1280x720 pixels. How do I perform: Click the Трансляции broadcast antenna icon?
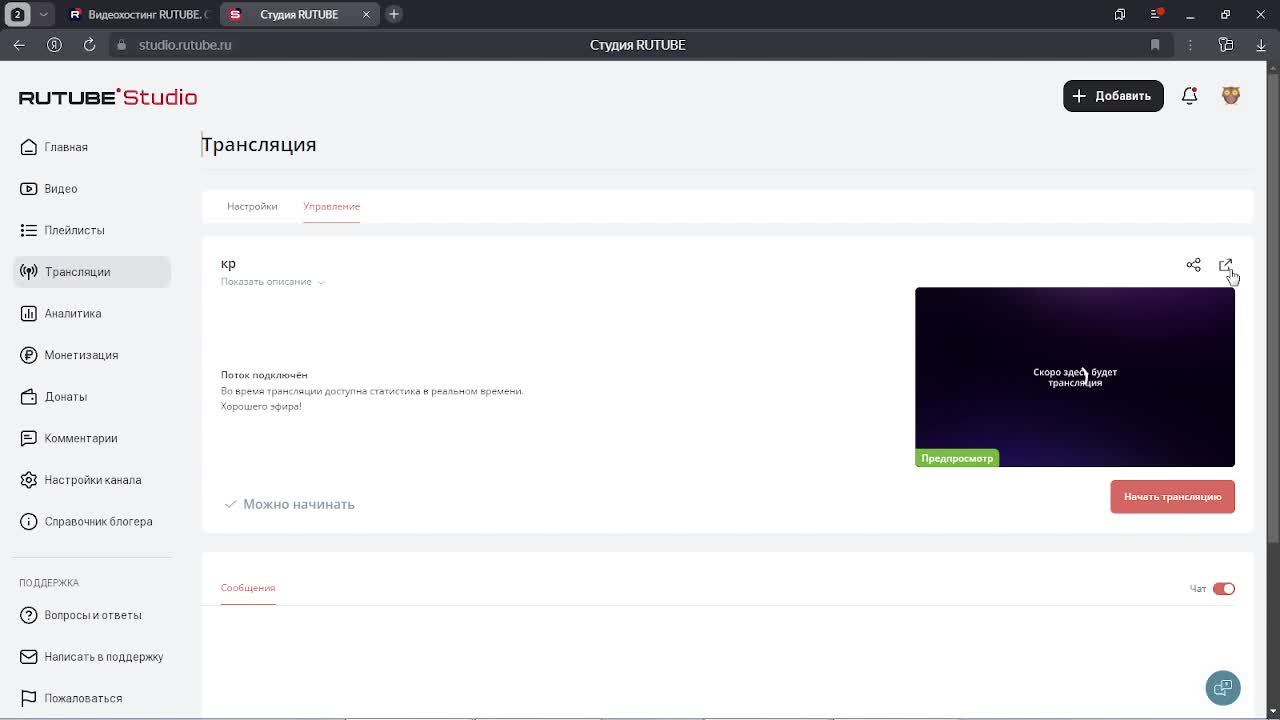tap(28, 272)
